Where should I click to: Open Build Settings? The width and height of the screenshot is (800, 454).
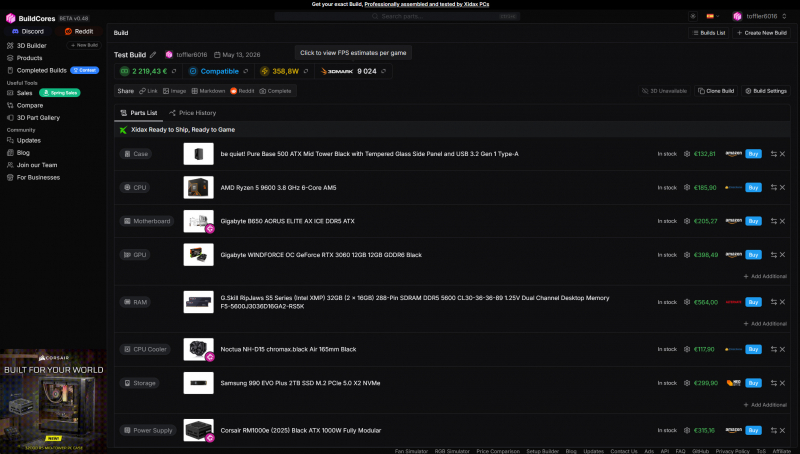click(766, 91)
